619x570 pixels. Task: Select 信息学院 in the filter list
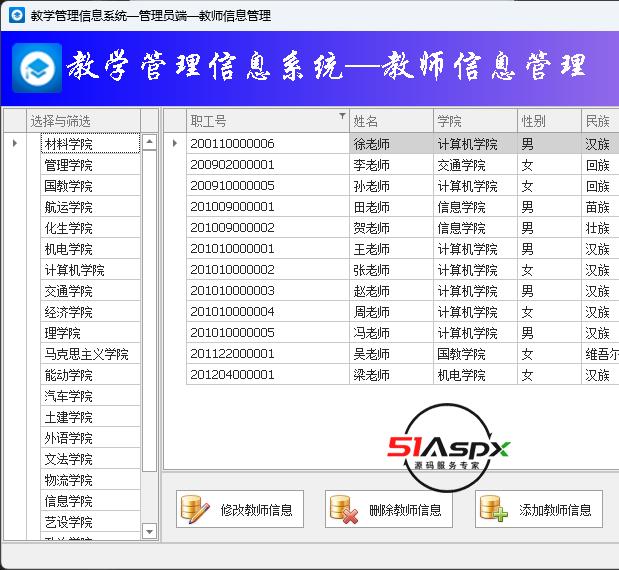(90, 501)
